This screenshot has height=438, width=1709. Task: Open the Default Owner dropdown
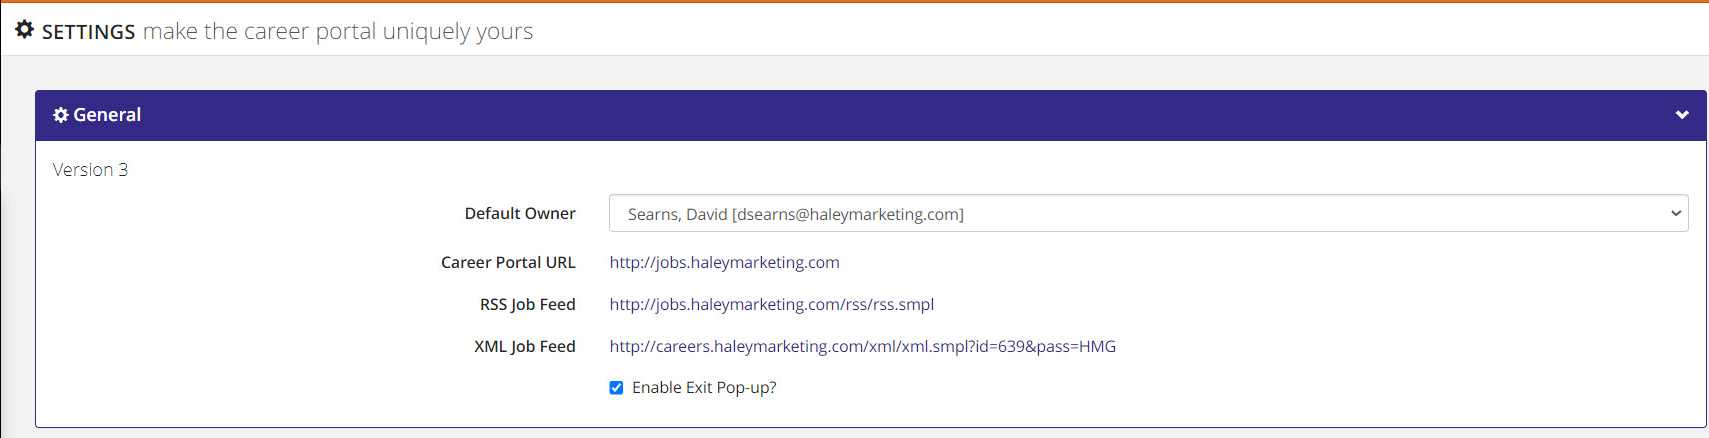pos(1147,214)
